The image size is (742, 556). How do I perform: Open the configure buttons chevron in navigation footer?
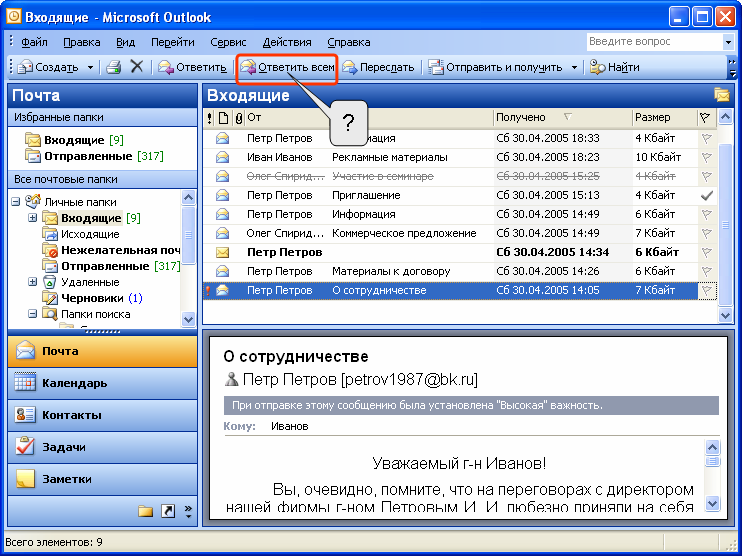[x=188, y=511]
